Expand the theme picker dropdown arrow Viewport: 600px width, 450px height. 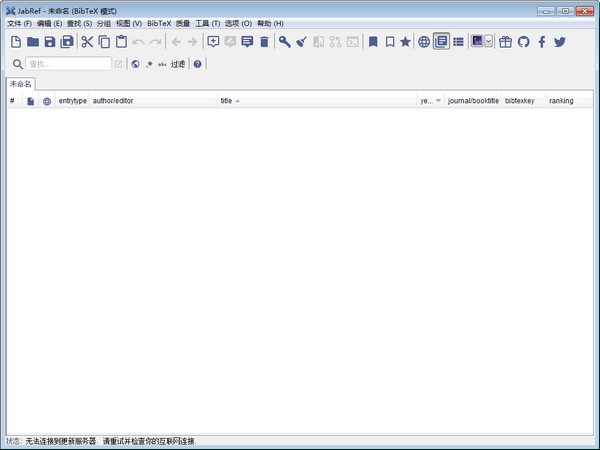(x=489, y=42)
